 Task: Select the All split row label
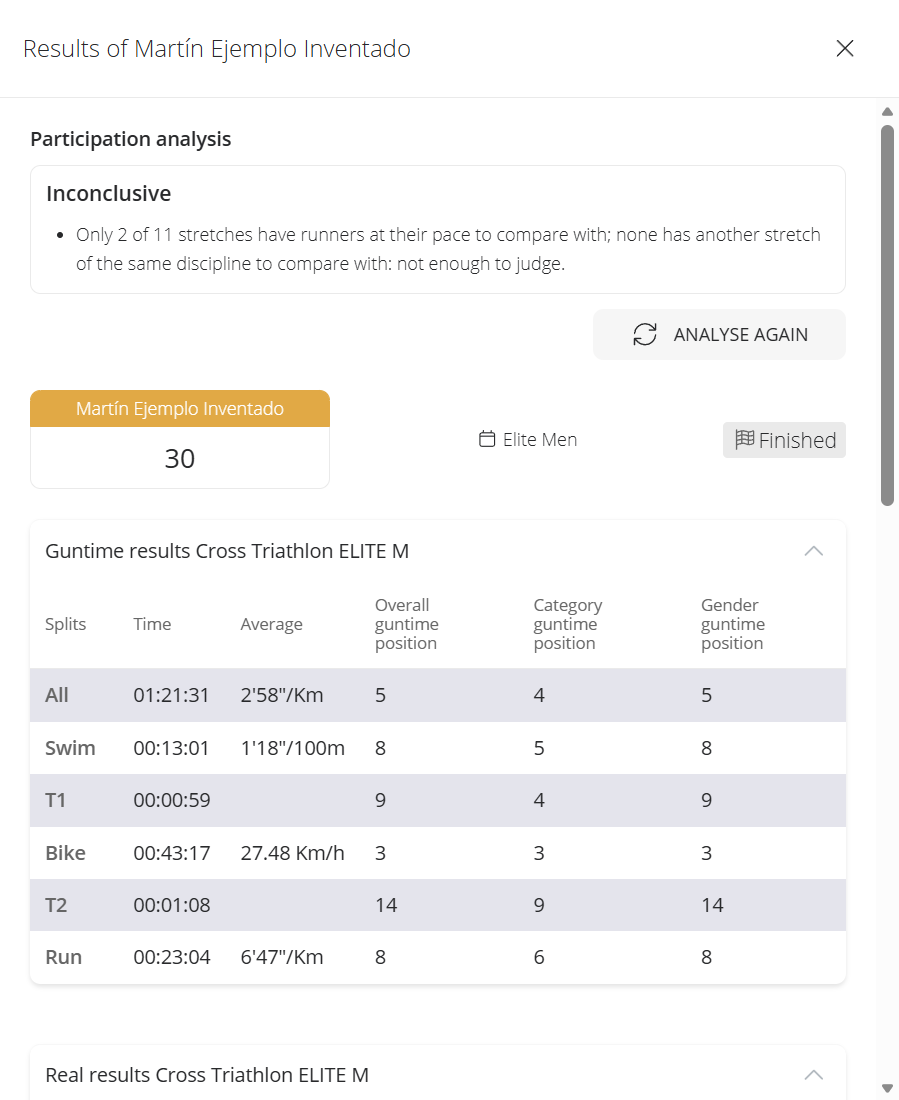[57, 695]
